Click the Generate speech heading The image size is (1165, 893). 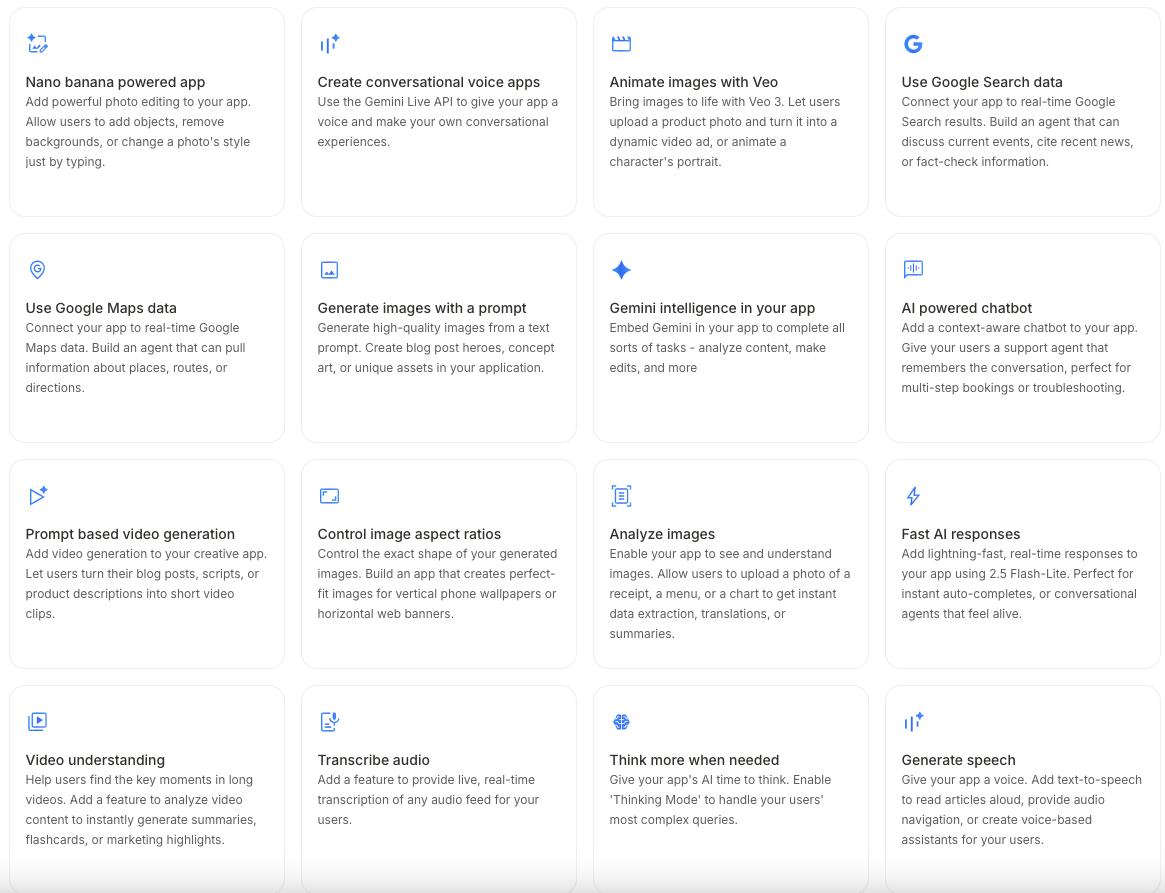coord(957,760)
